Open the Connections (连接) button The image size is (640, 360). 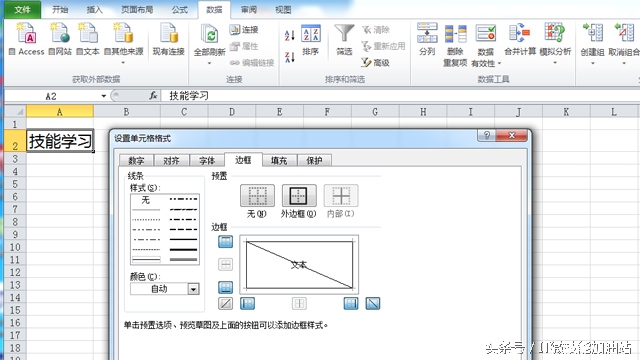pos(244,29)
